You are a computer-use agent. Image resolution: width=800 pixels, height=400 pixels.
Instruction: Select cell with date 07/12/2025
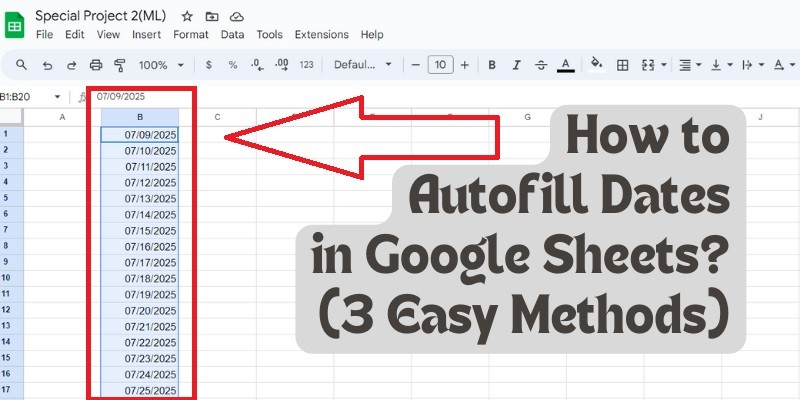pyautogui.click(x=140, y=183)
